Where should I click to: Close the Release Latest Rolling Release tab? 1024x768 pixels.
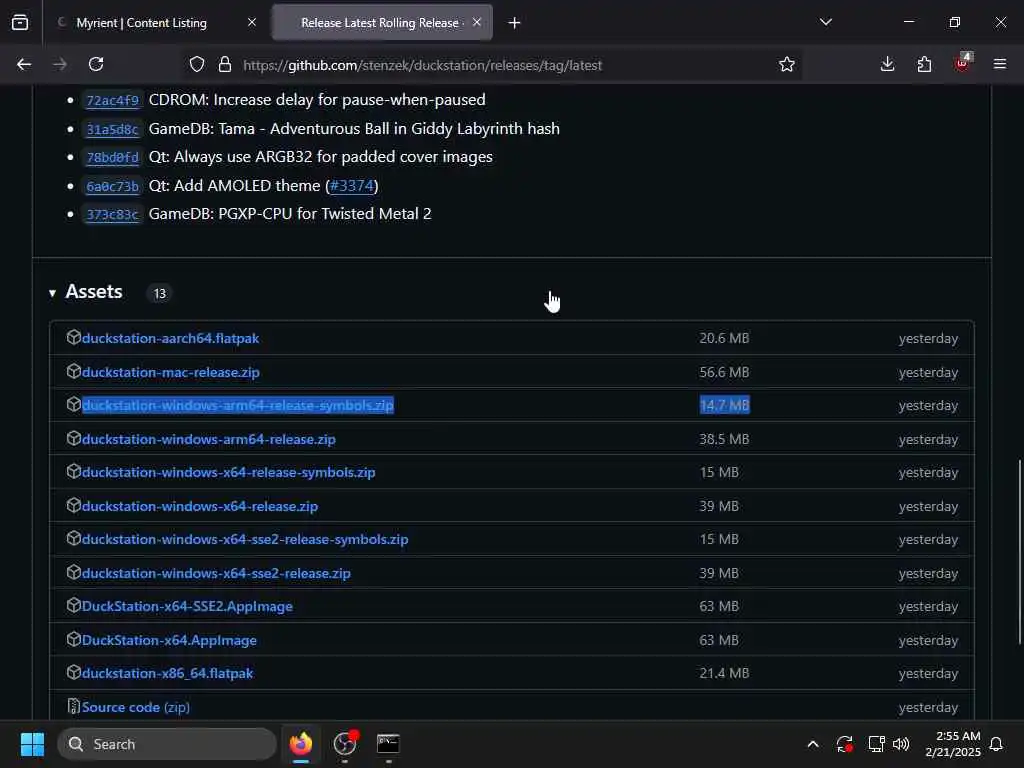pyautogui.click(x=477, y=22)
